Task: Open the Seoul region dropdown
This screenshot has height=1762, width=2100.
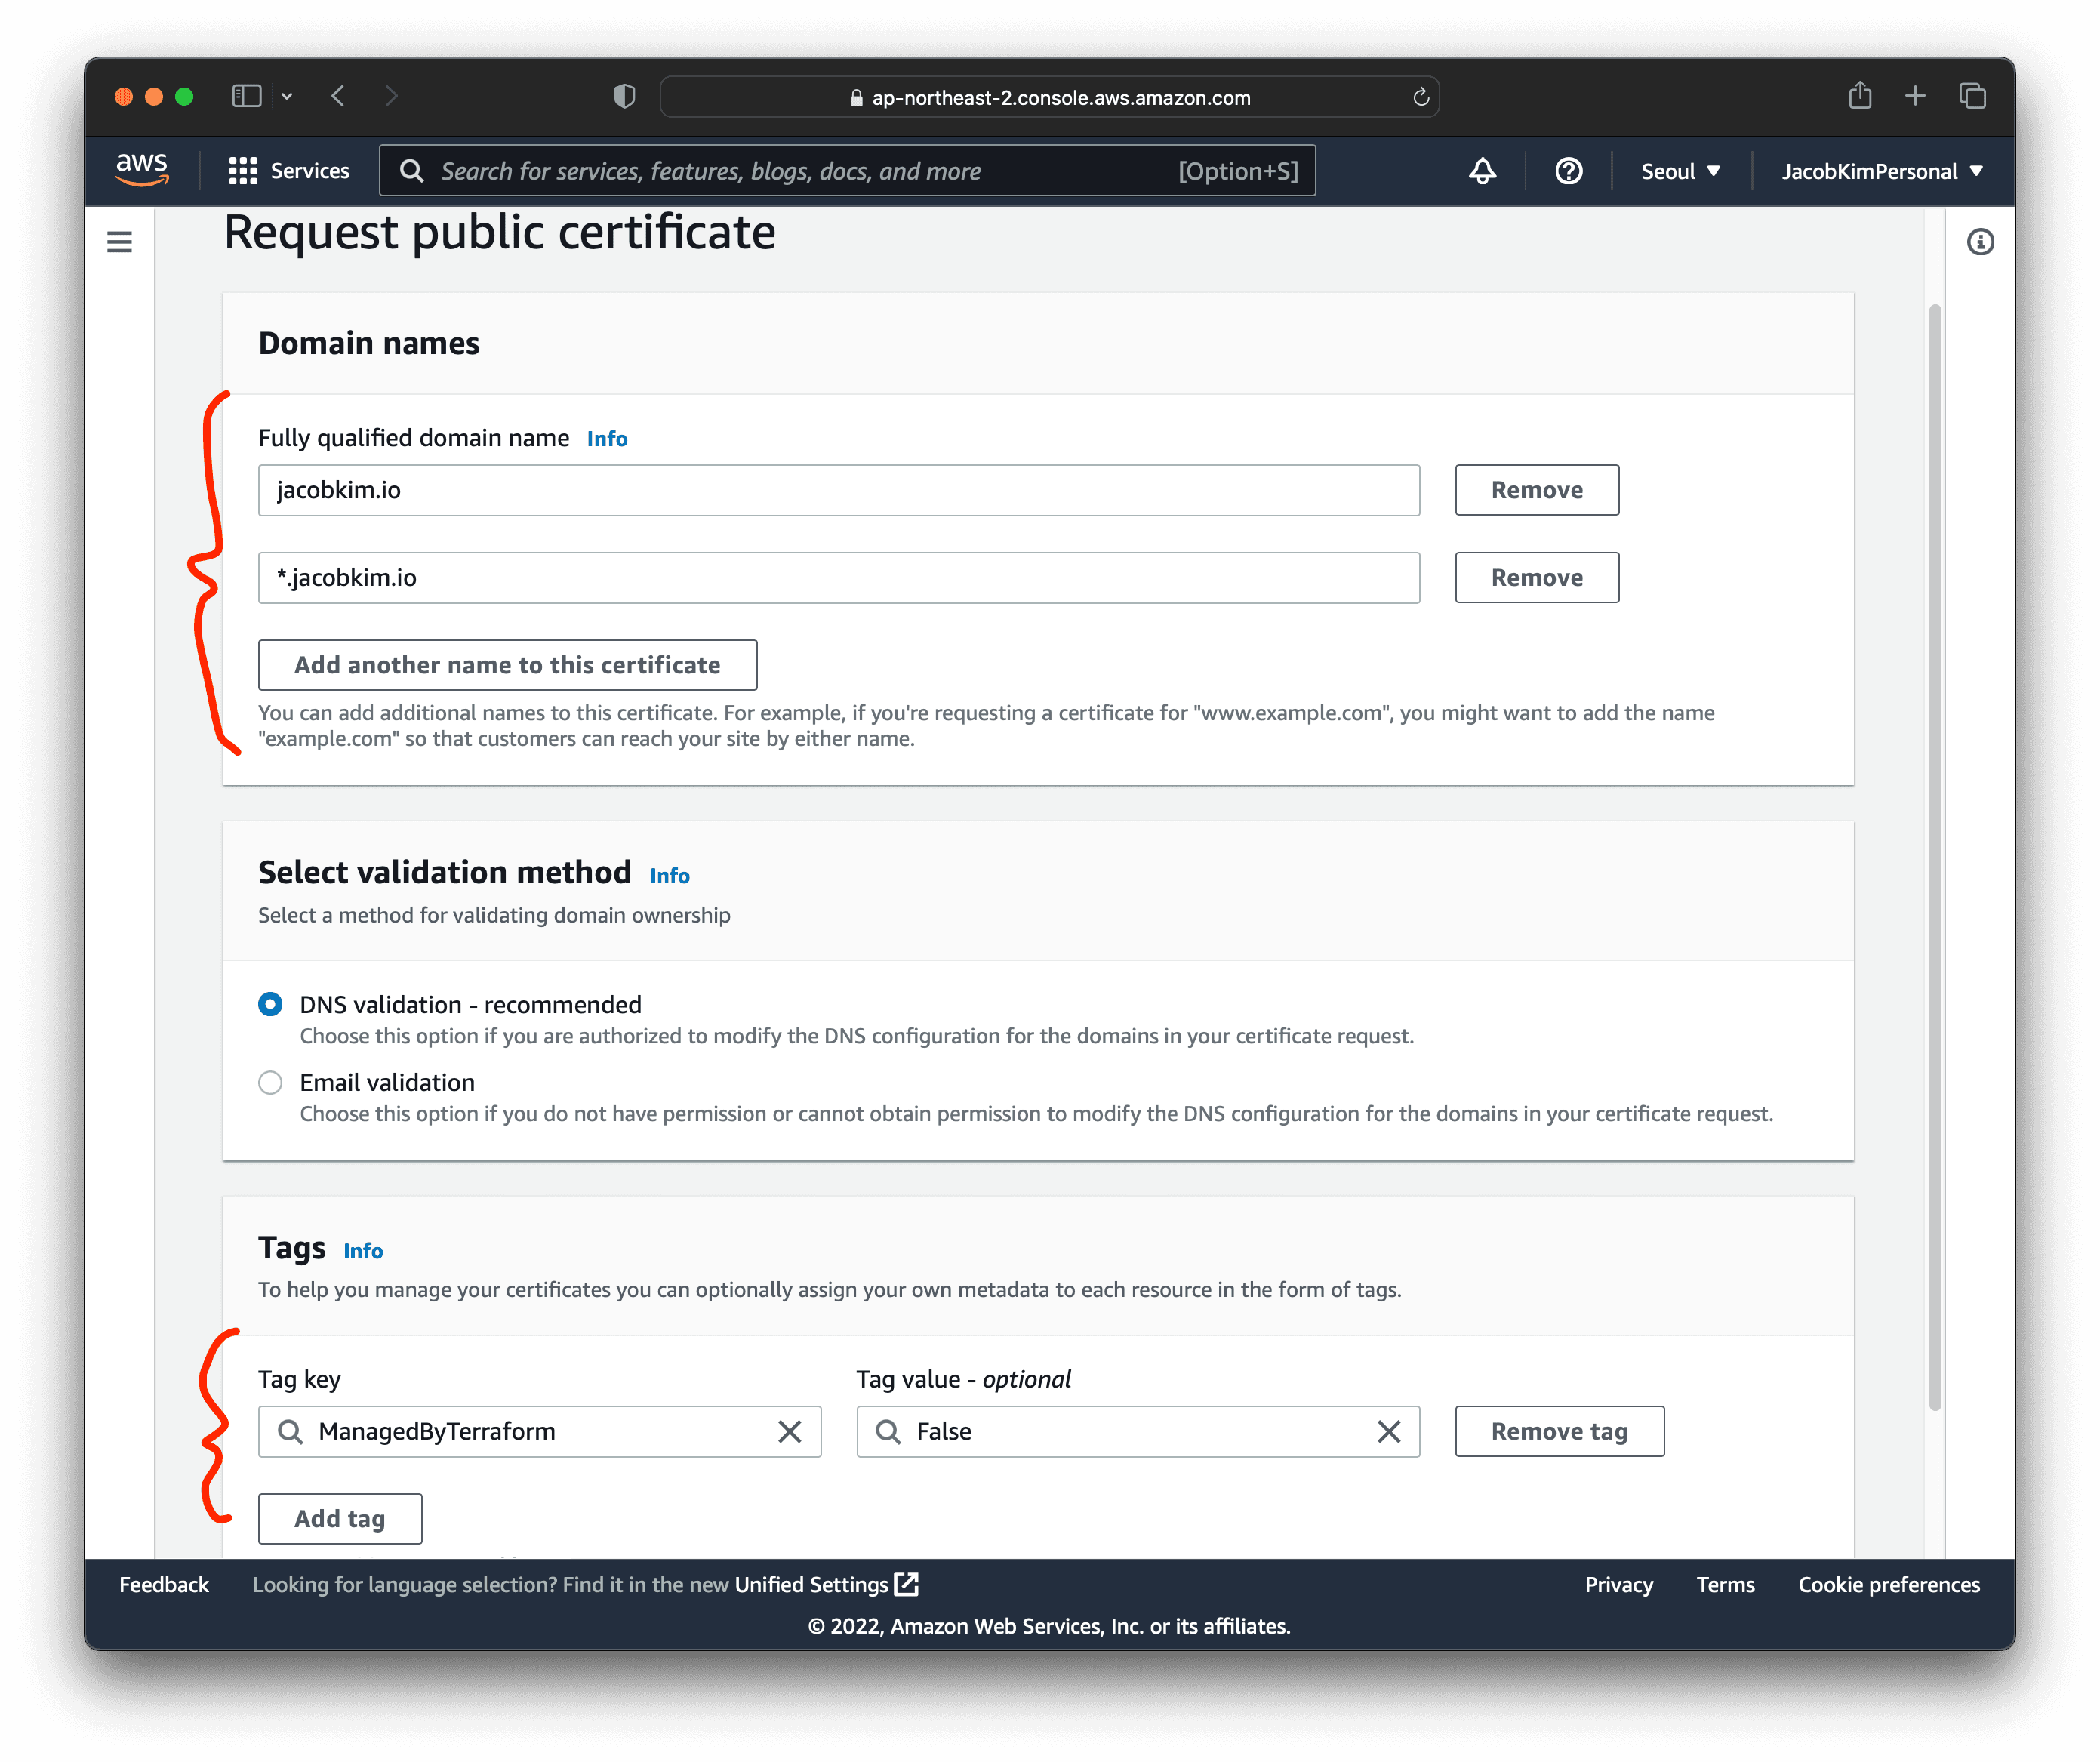Action: click(x=1680, y=171)
